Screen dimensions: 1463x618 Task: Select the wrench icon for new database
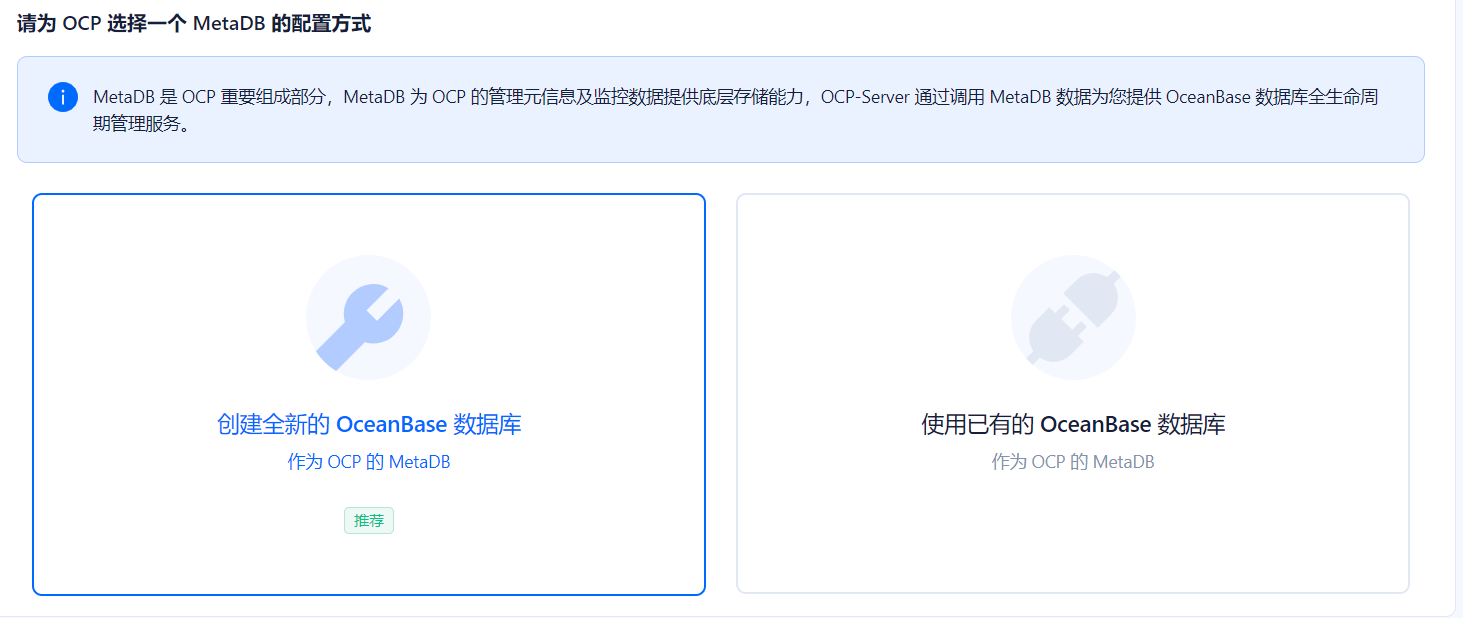click(368, 318)
